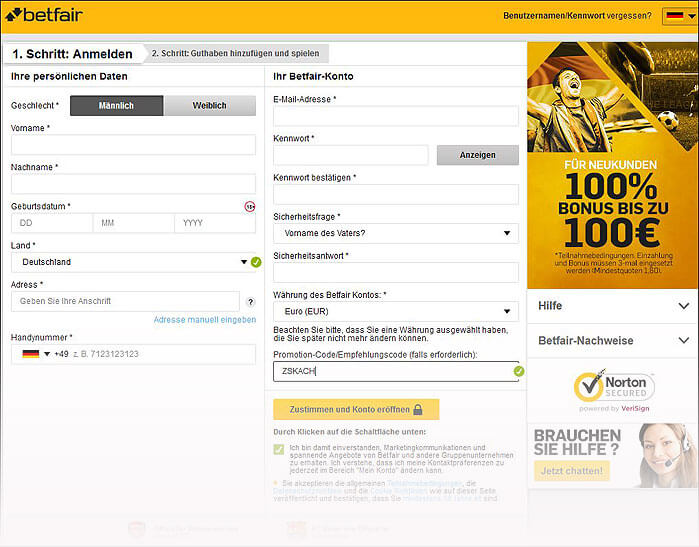Open the Währung currency dropdown
This screenshot has height=547, width=699.
click(x=396, y=311)
